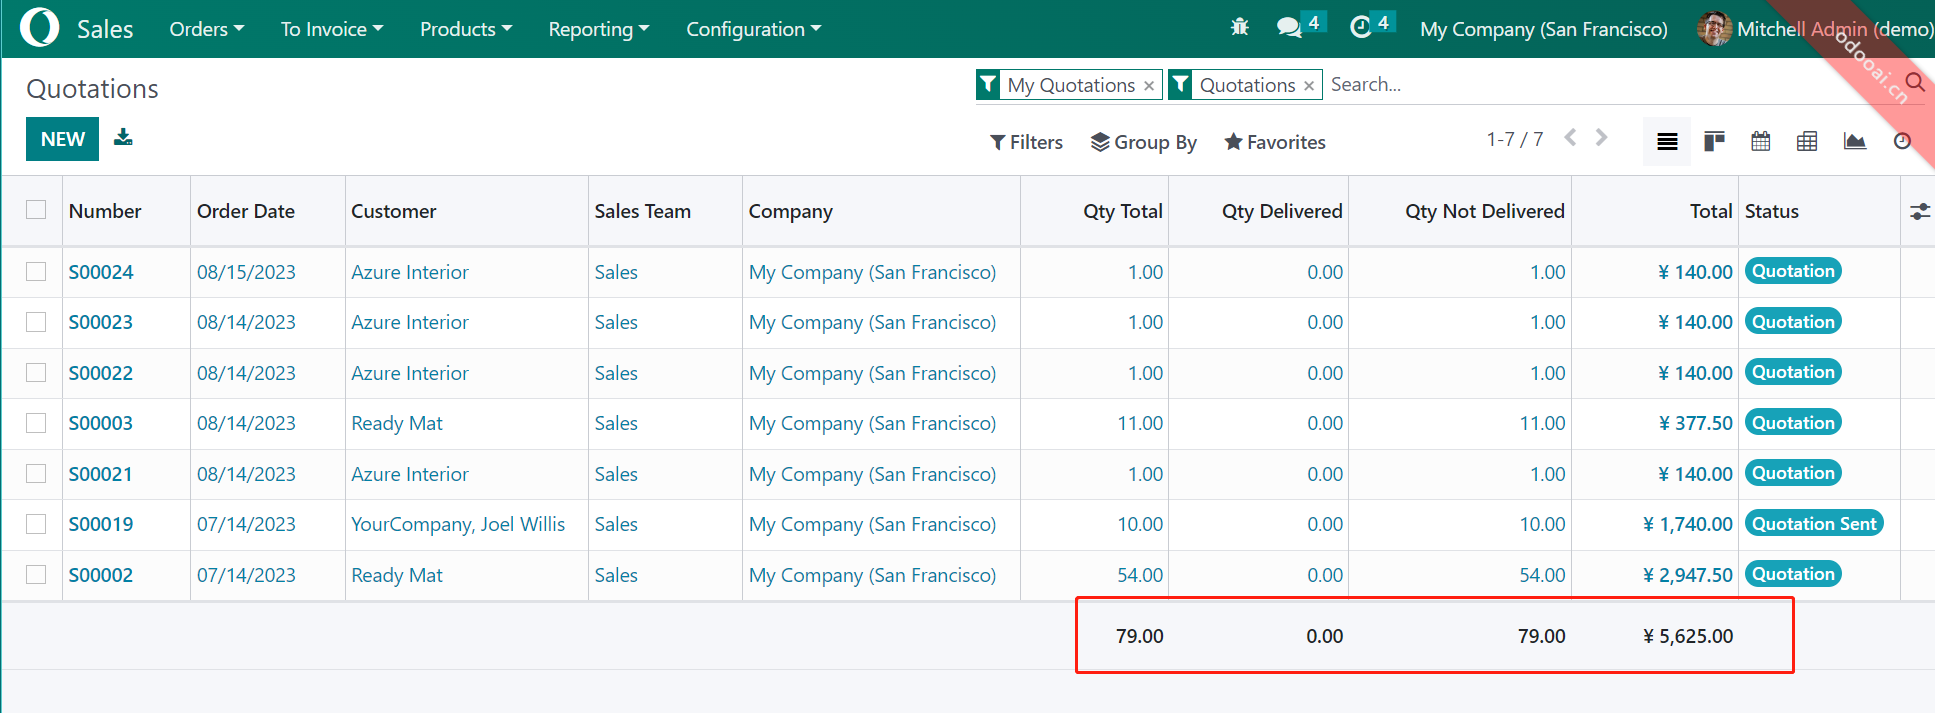The height and width of the screenshot is (713, 1935).
Task: Open quotation S00002
Action: click(x=101, y=575)
